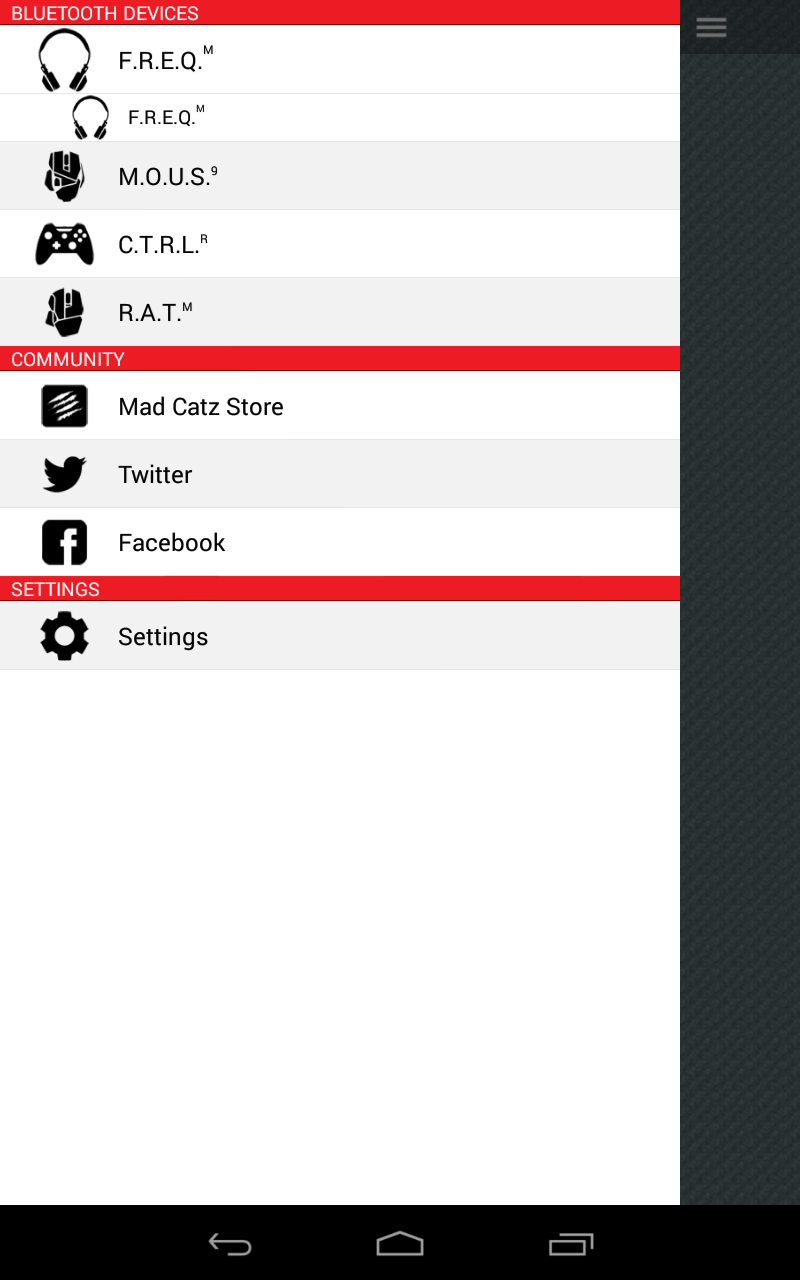Tap the large F.R.E.Q. headphones icon
This screenshot has height=1280, width=800.
[64, 60]
